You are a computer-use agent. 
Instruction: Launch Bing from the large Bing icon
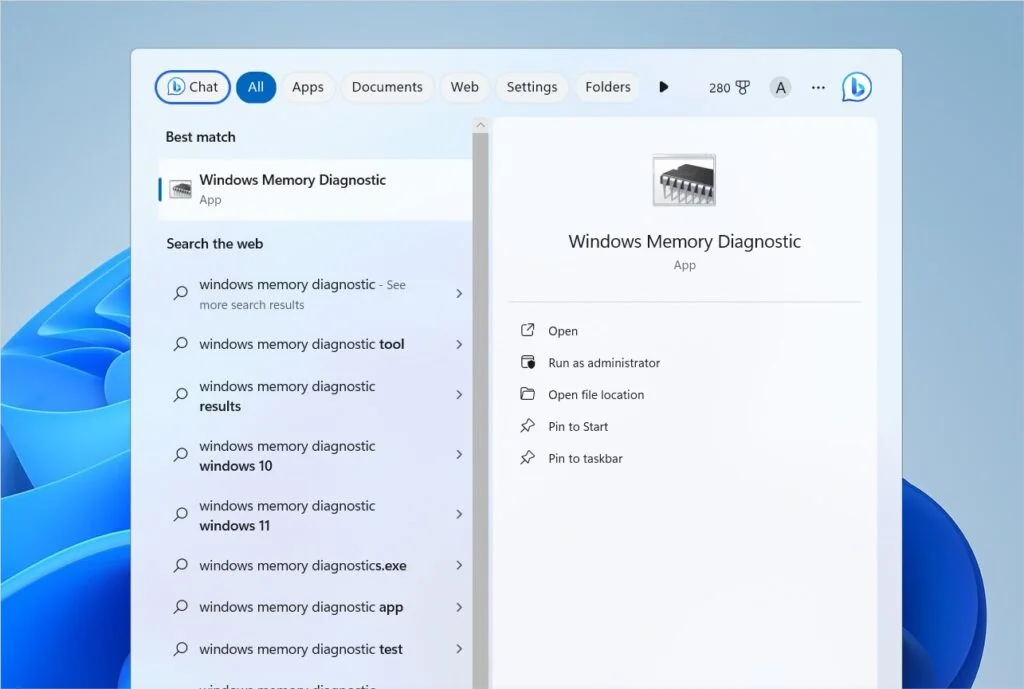click(x=856, y=87)
